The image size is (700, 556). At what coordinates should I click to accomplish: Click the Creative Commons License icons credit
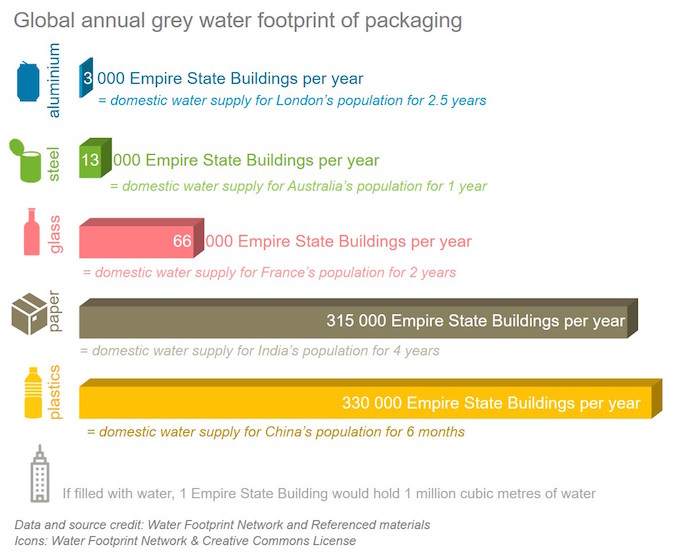pyautogui.click(x=185, y=541)
